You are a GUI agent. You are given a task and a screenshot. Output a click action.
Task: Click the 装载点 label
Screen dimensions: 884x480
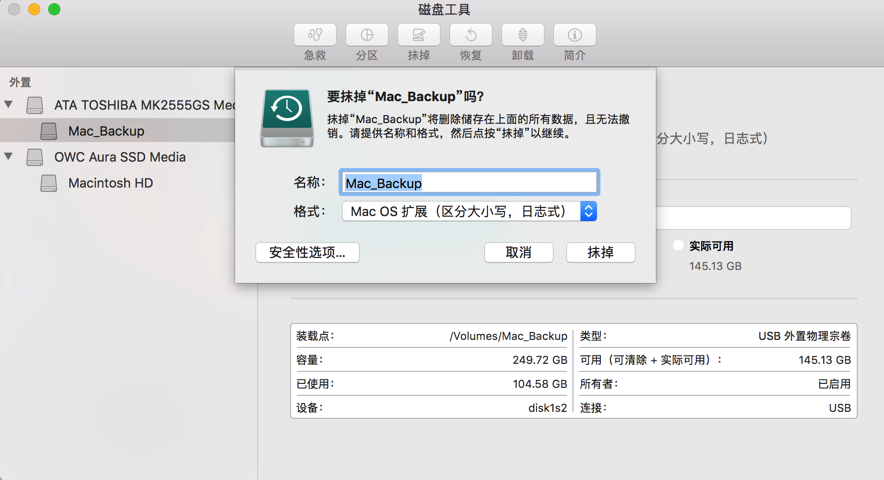[315, 336]
